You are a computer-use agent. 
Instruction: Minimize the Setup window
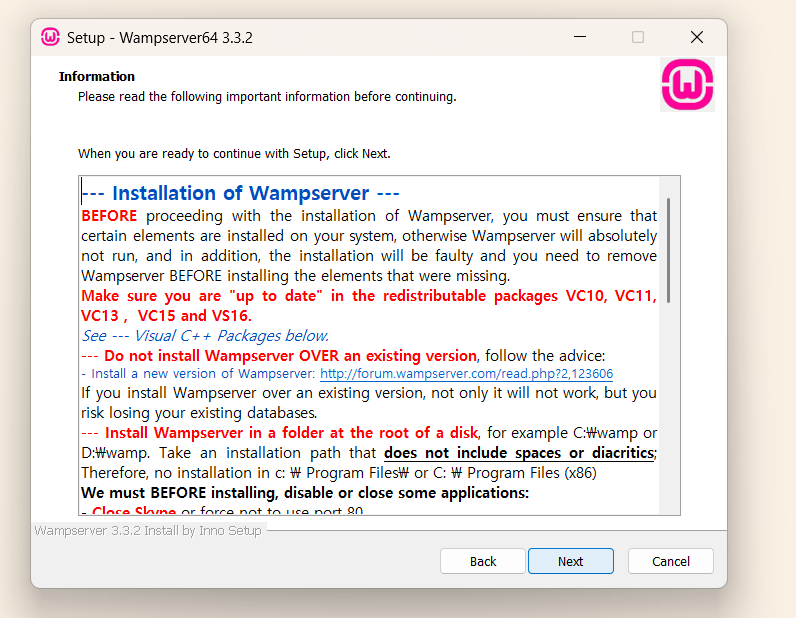[x=580, y=37]
